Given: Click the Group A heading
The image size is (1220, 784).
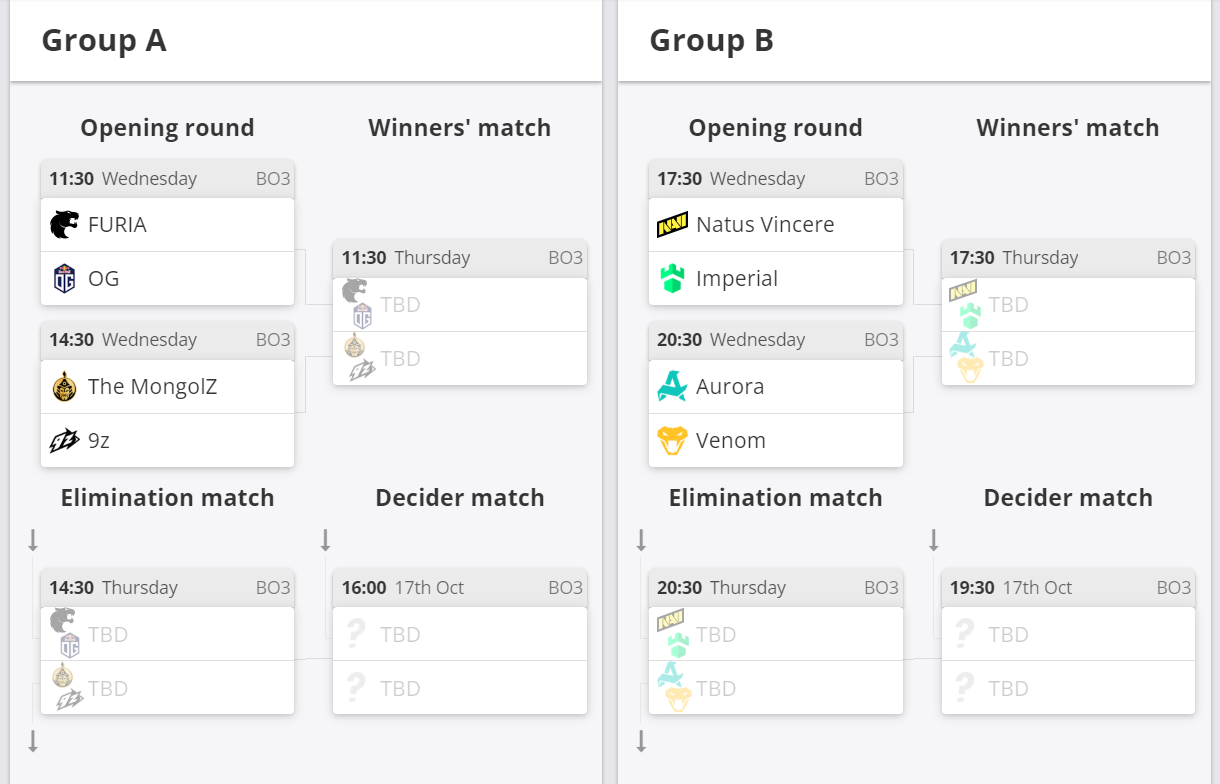Looking at the screenshot, I should (104, 41).
